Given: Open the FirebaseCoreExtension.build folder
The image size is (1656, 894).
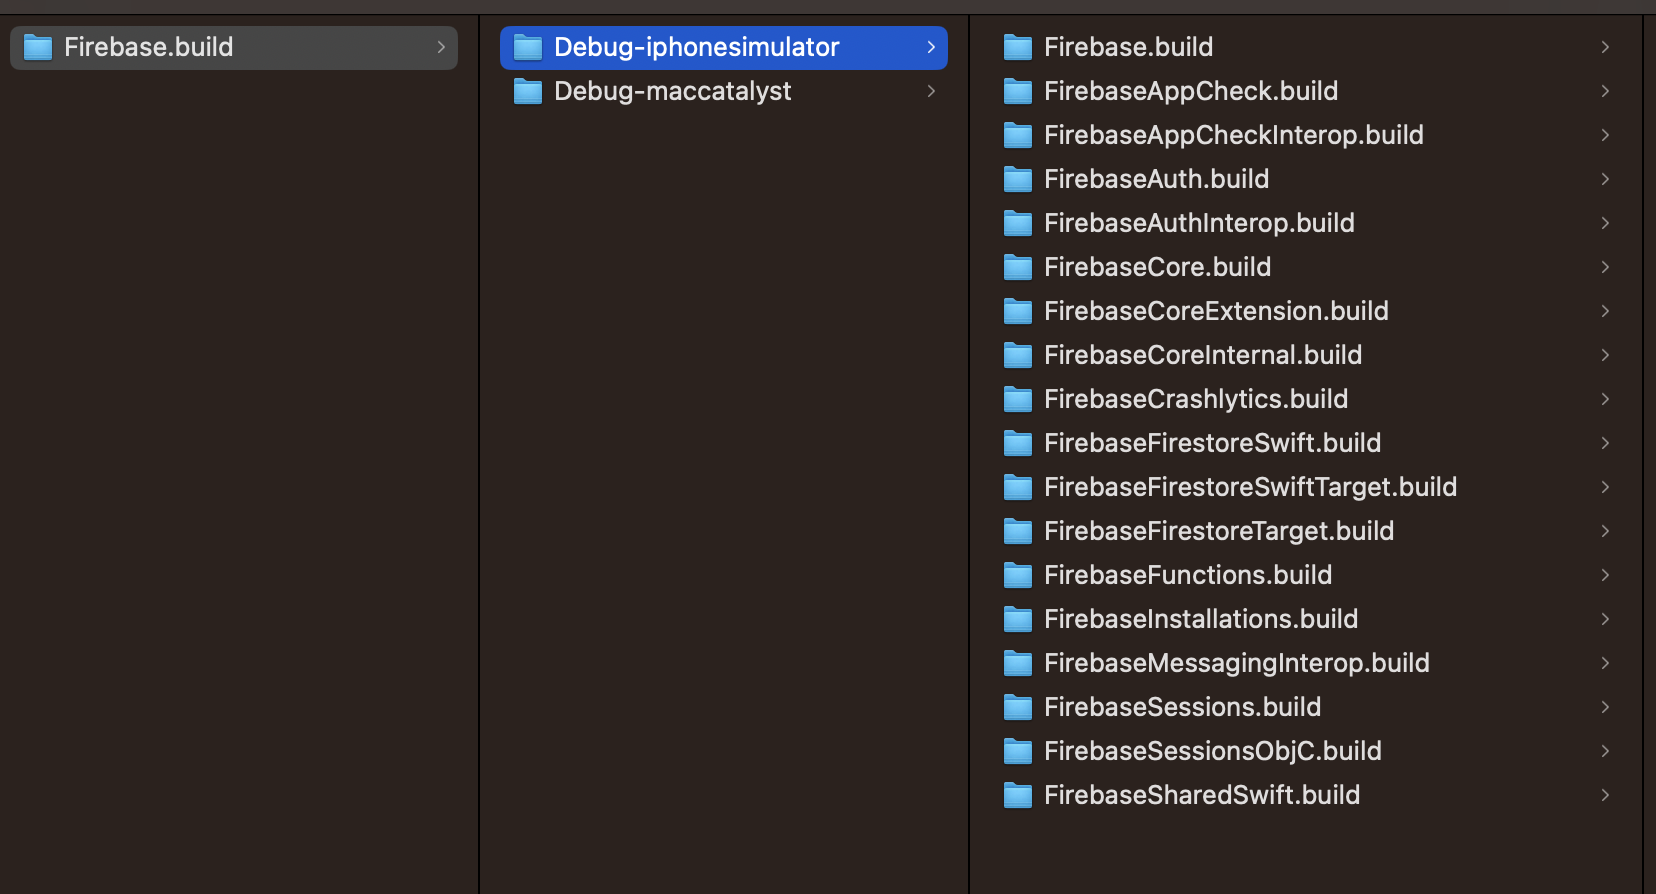Looking at the screenshot, I should coord(1216,311).
